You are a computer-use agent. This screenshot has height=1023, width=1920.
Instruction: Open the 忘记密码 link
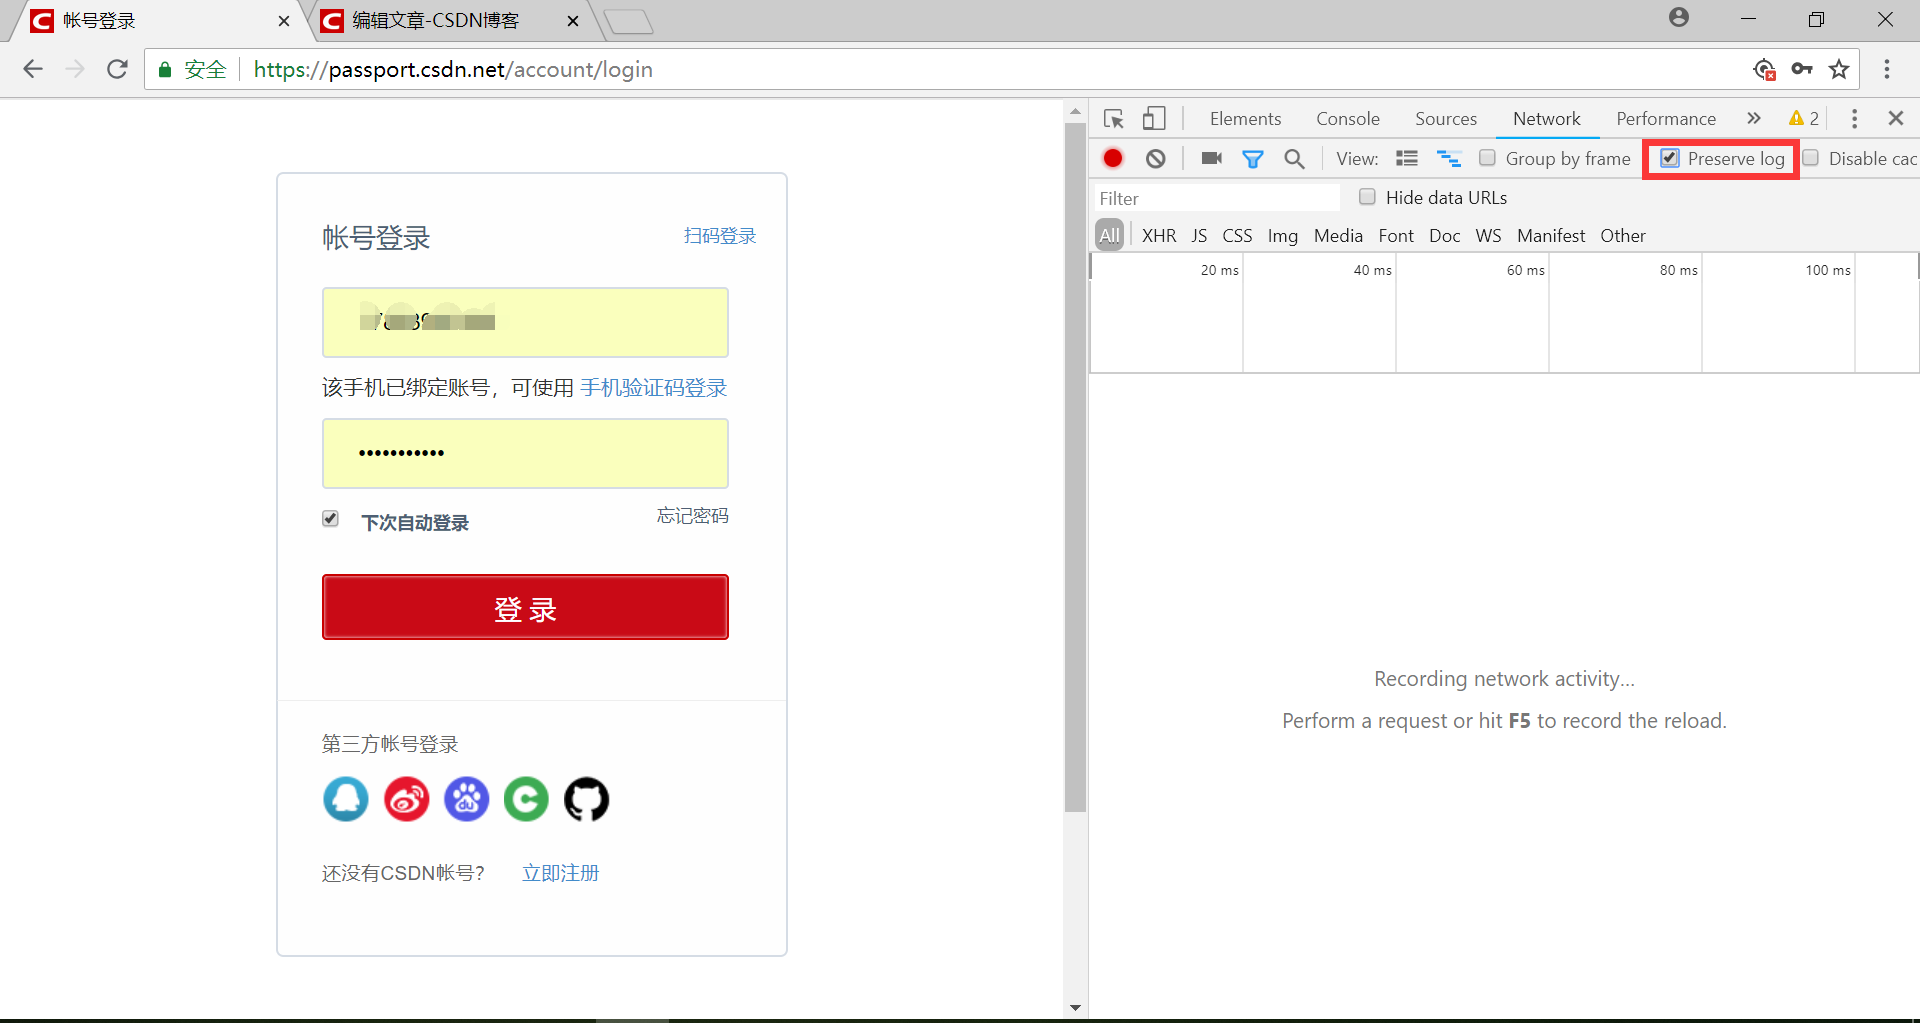click(x=691, y=515)
